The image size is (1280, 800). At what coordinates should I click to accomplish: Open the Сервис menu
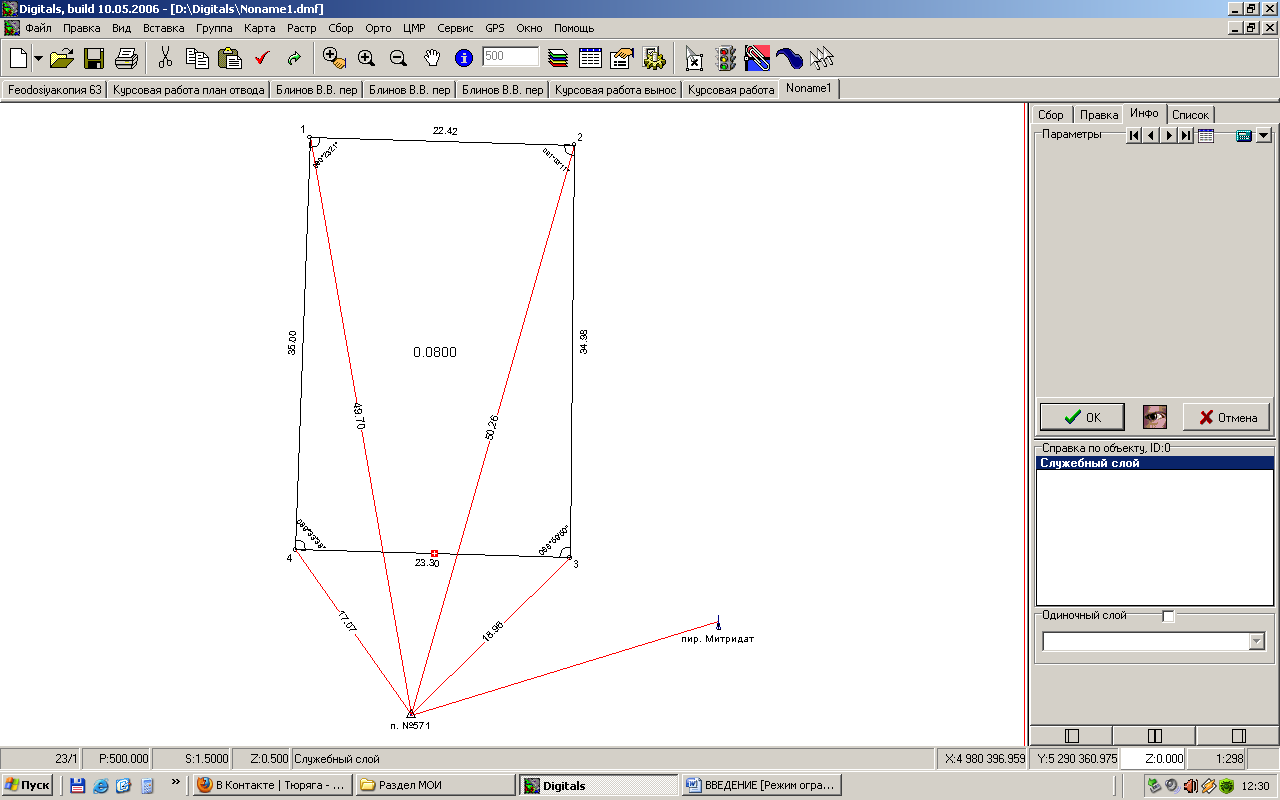pos(455,28)
